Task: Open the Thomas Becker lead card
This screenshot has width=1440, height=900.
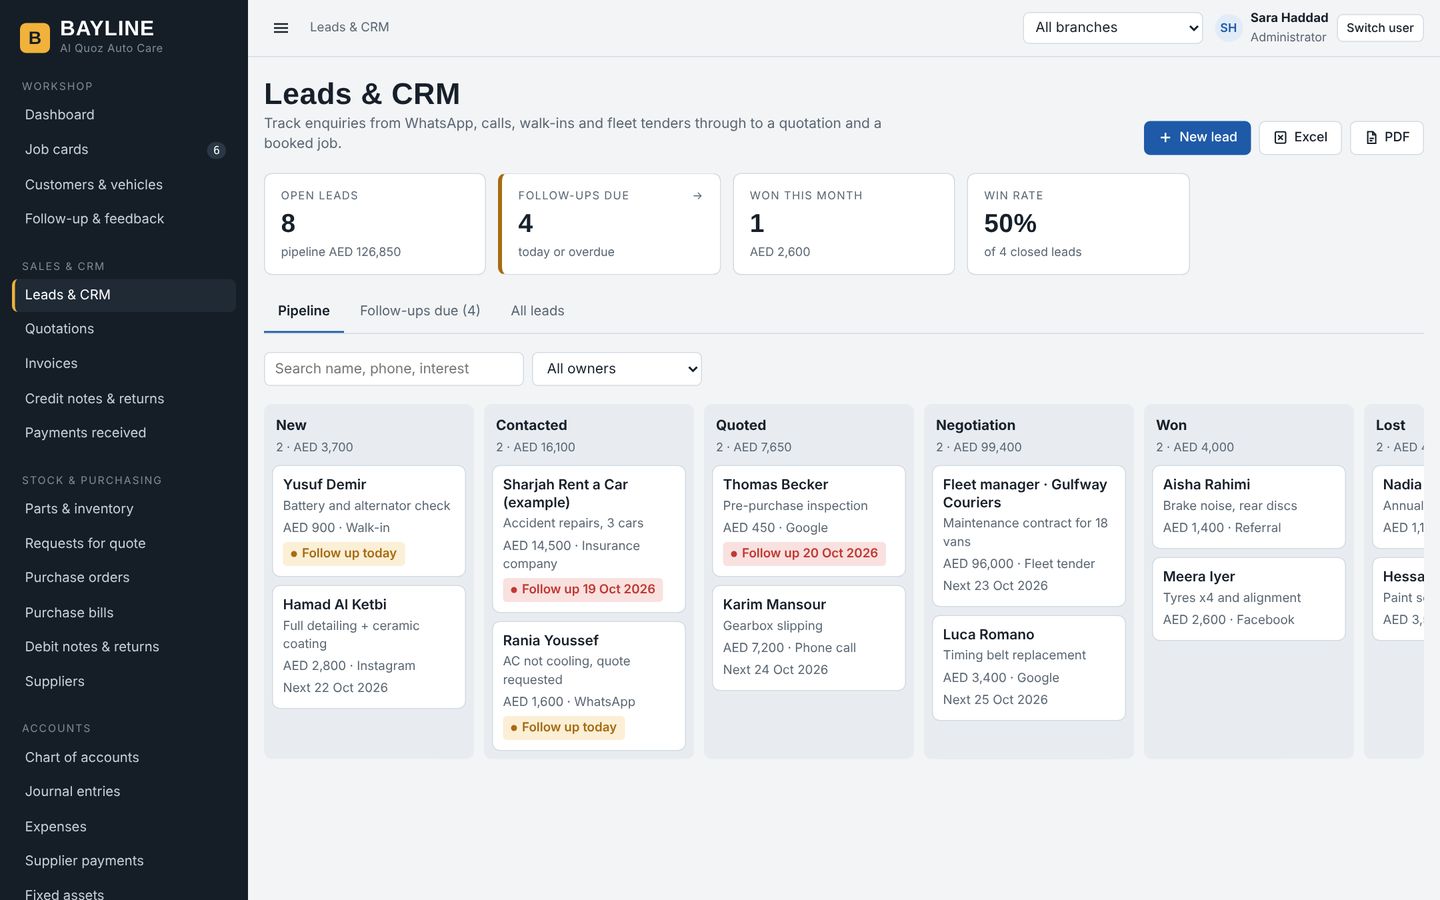Action: pyautogui.click(x=809, y=521)
